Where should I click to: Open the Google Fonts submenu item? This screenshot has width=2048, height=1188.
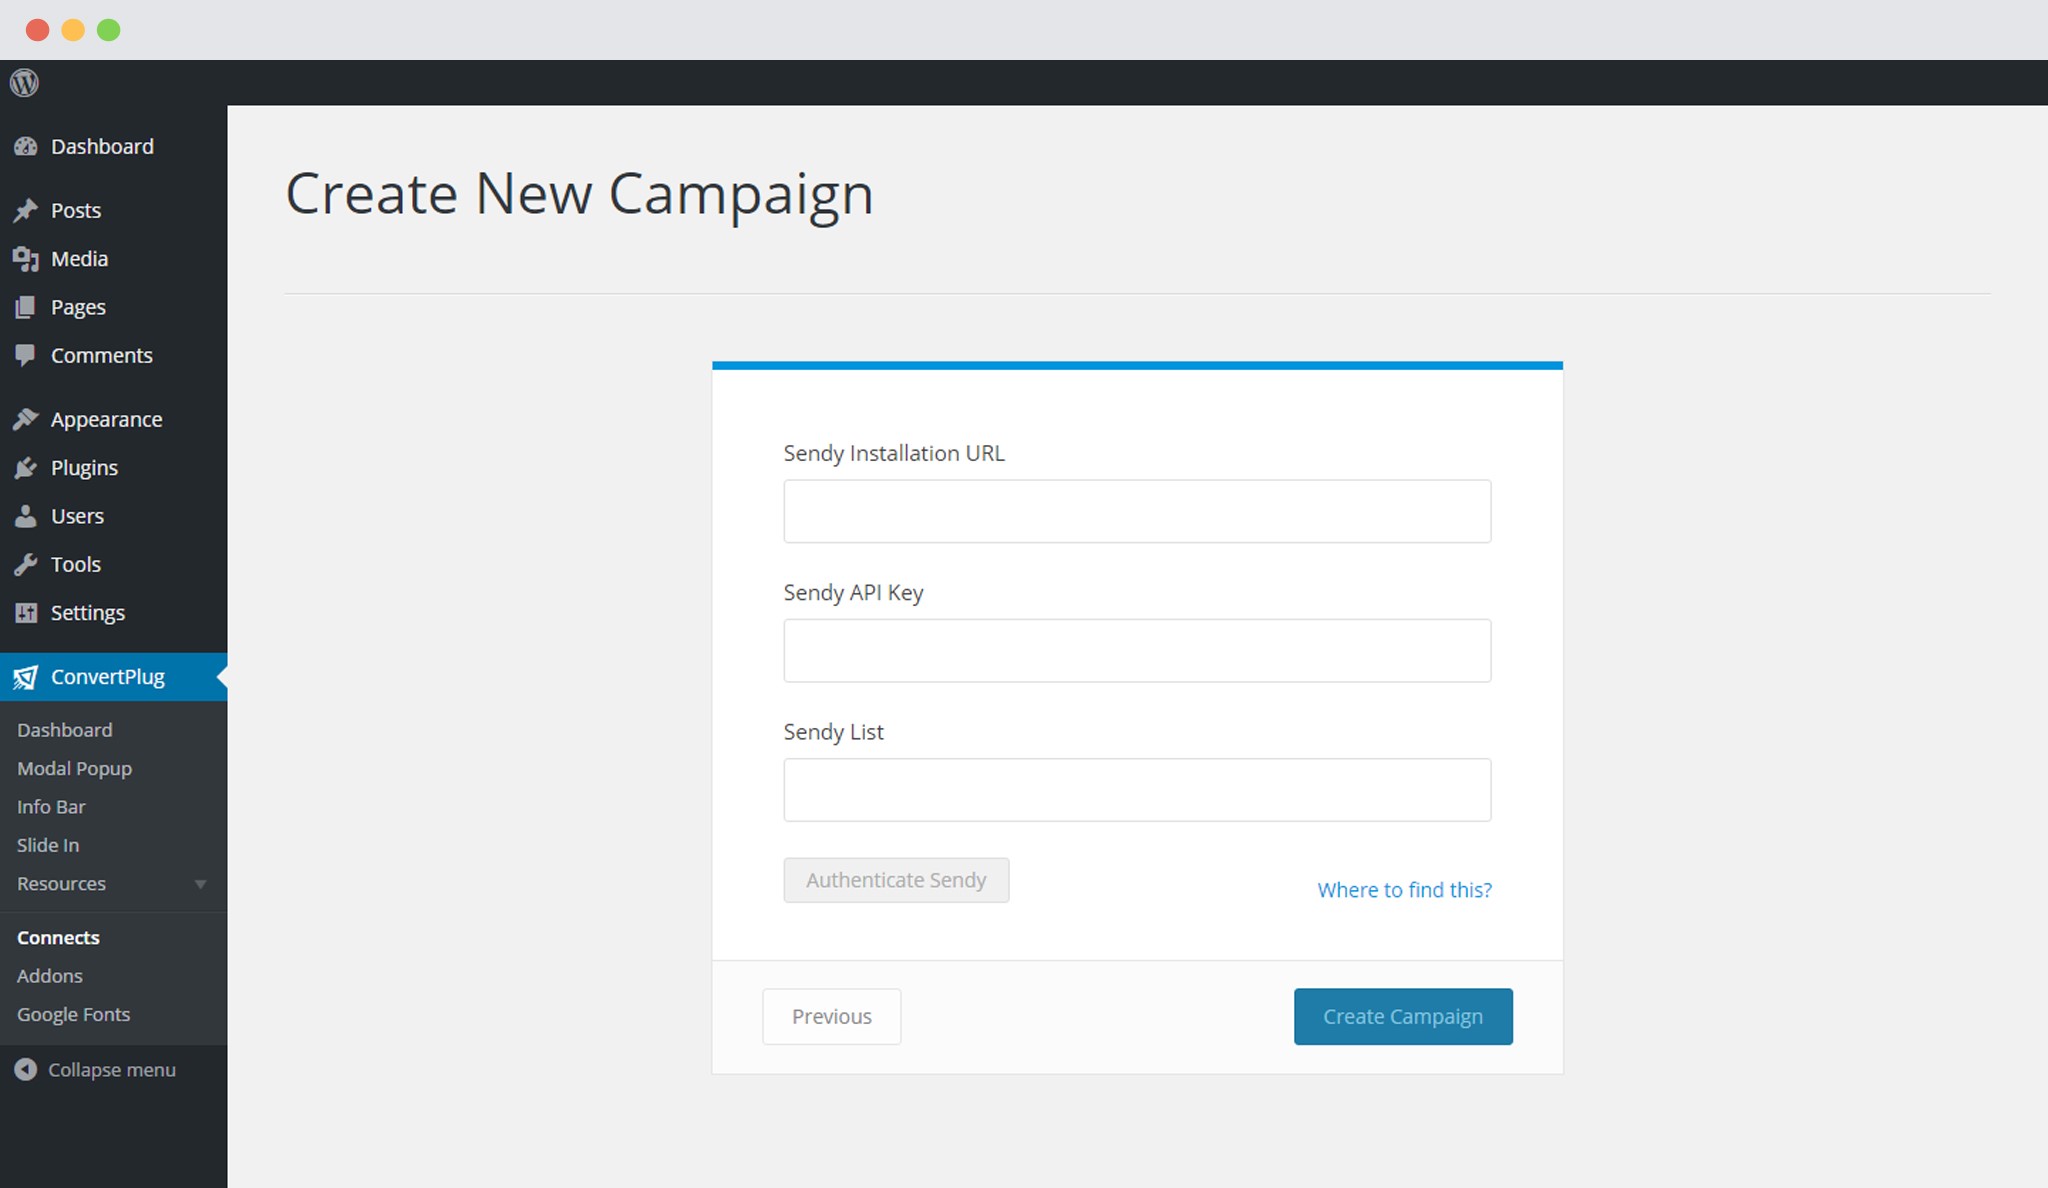73,1014
